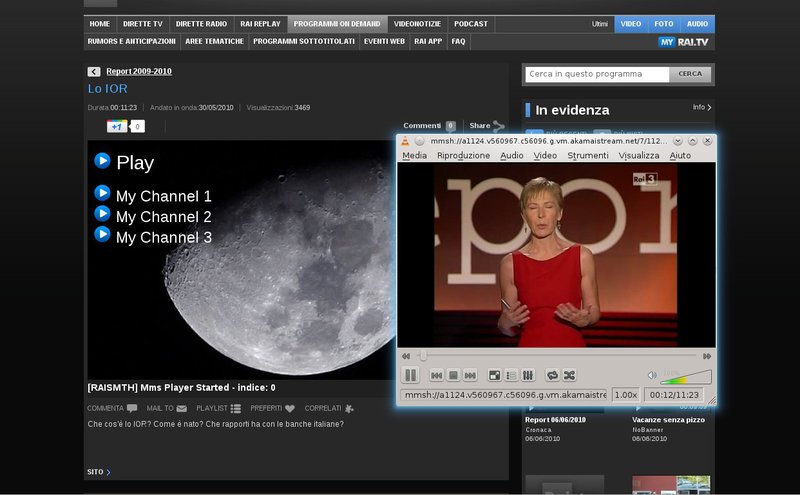Click the VLC stop button
This screenshot has width=800, height=495.
453,375
